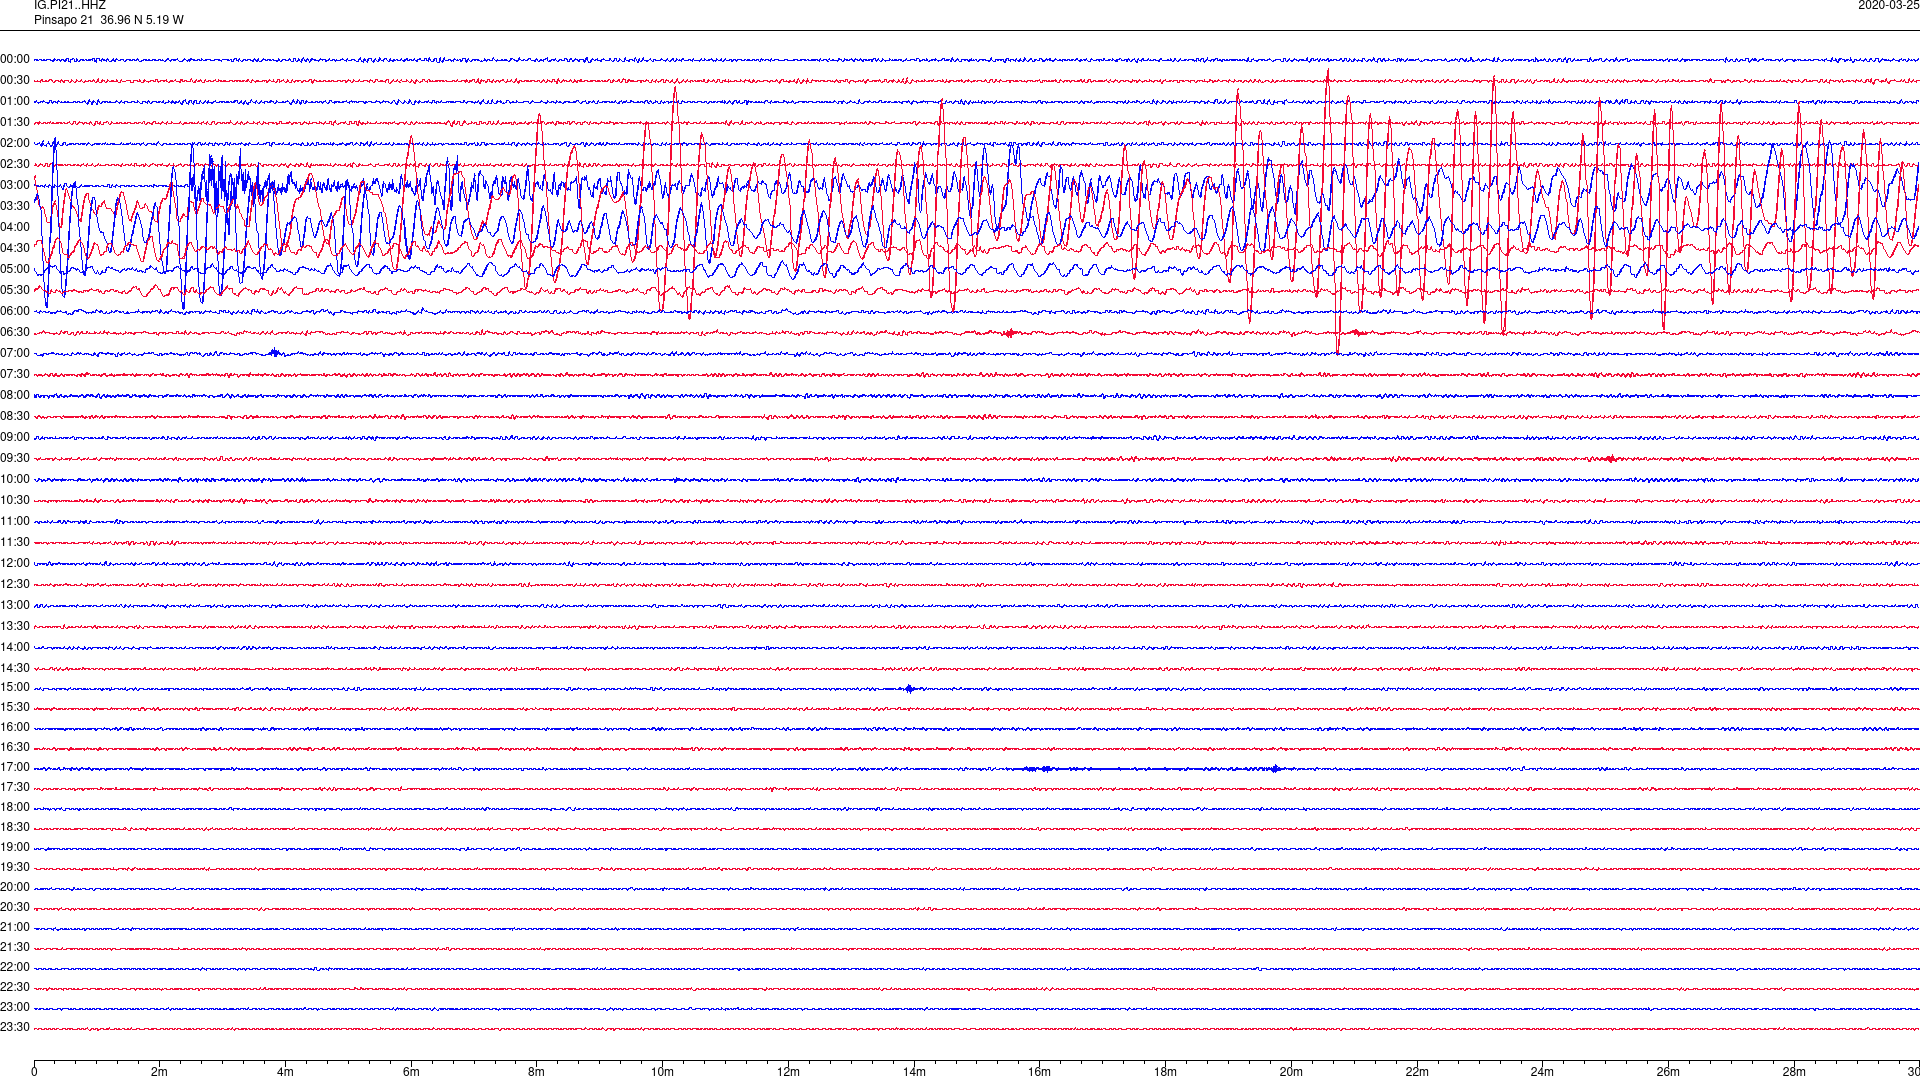1920x1080 pixels.
Task: Select the 00:00 trace time label
Action: point(15,60)
